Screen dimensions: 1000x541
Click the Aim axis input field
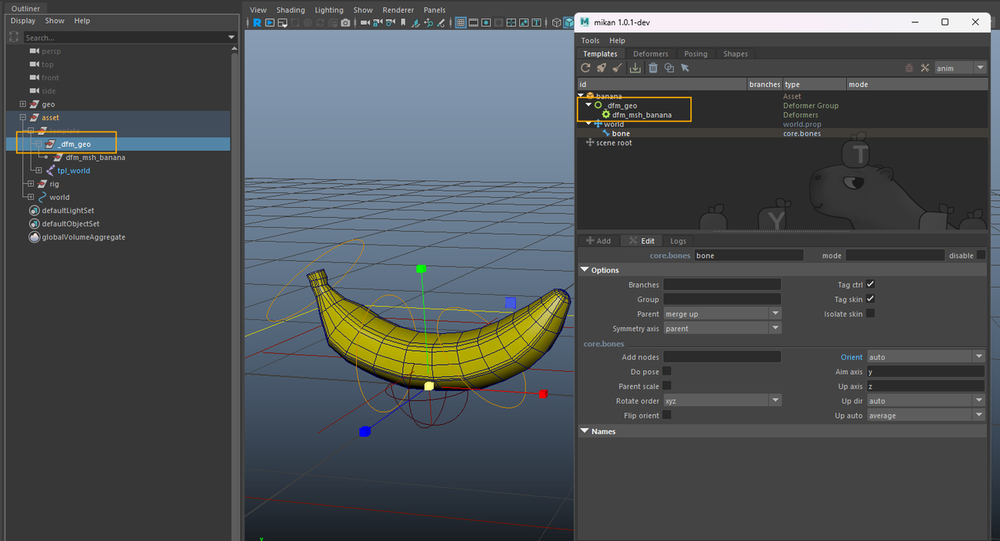coord(925,371)
